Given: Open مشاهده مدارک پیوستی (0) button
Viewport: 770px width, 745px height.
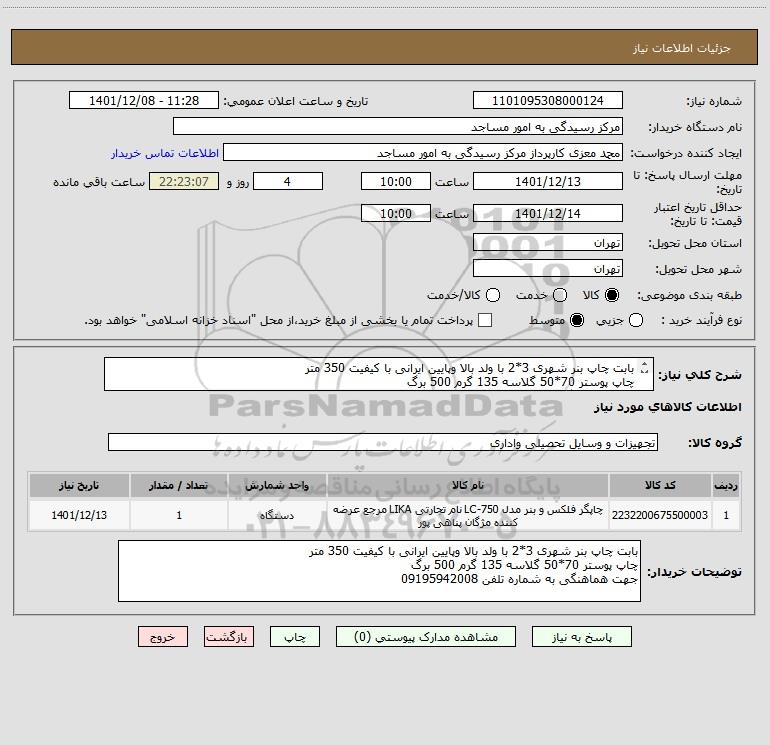Looking at the screenshot, I should pos(426,637).
